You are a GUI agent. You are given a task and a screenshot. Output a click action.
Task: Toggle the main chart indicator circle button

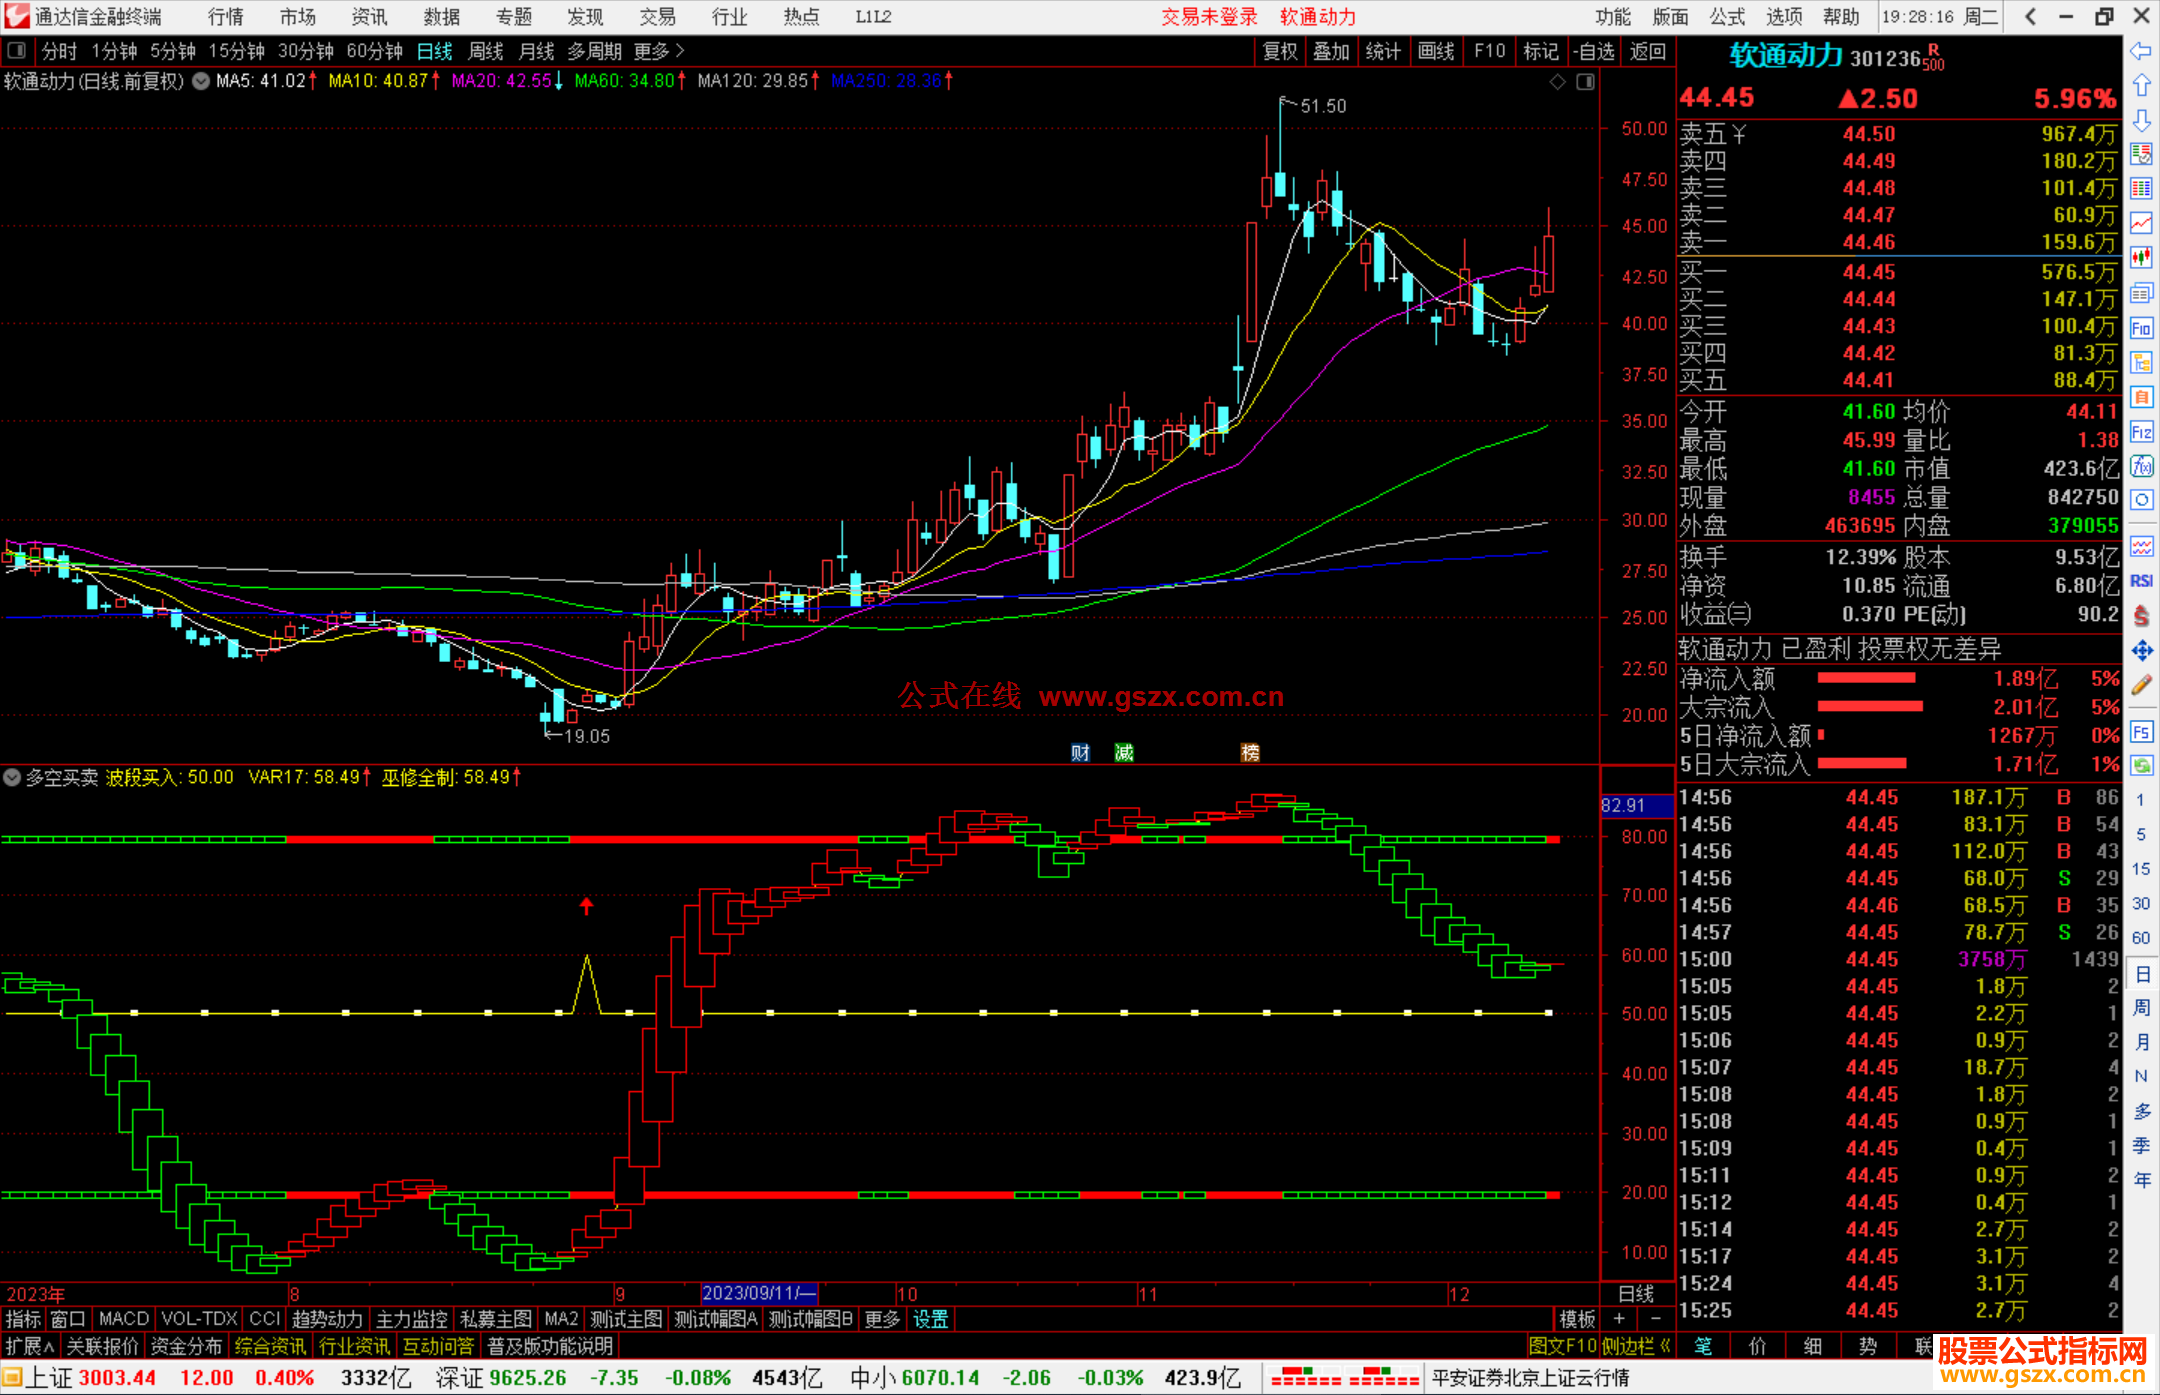click(x=201, y=81)
